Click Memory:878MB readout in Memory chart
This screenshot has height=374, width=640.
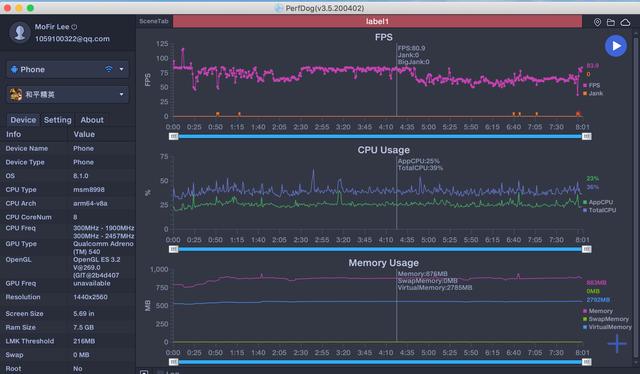click(422, 274)
